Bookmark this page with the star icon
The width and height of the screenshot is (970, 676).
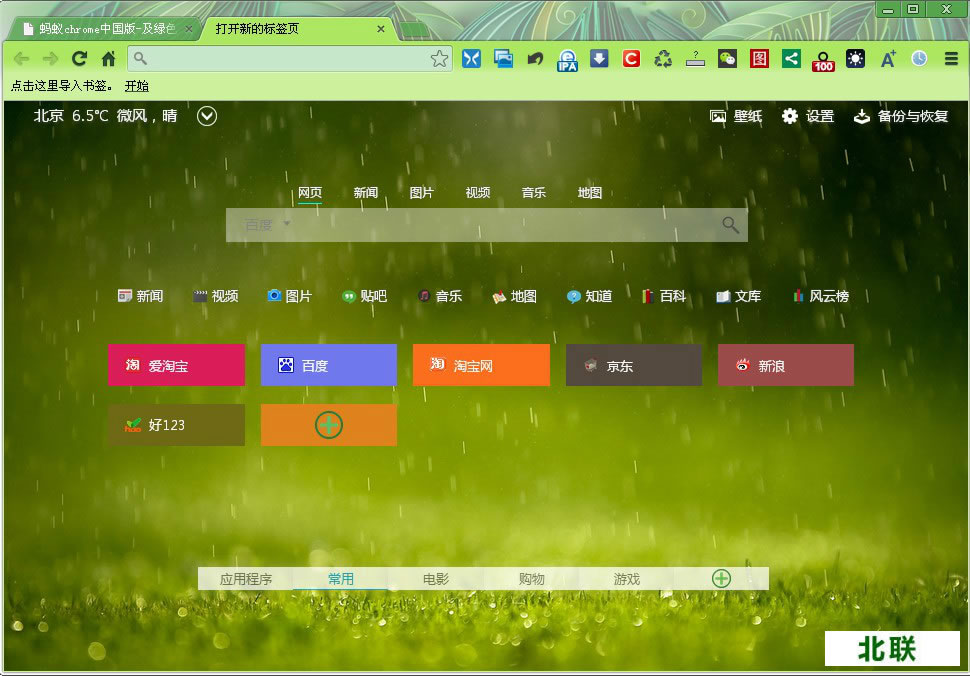coord(439,59)
